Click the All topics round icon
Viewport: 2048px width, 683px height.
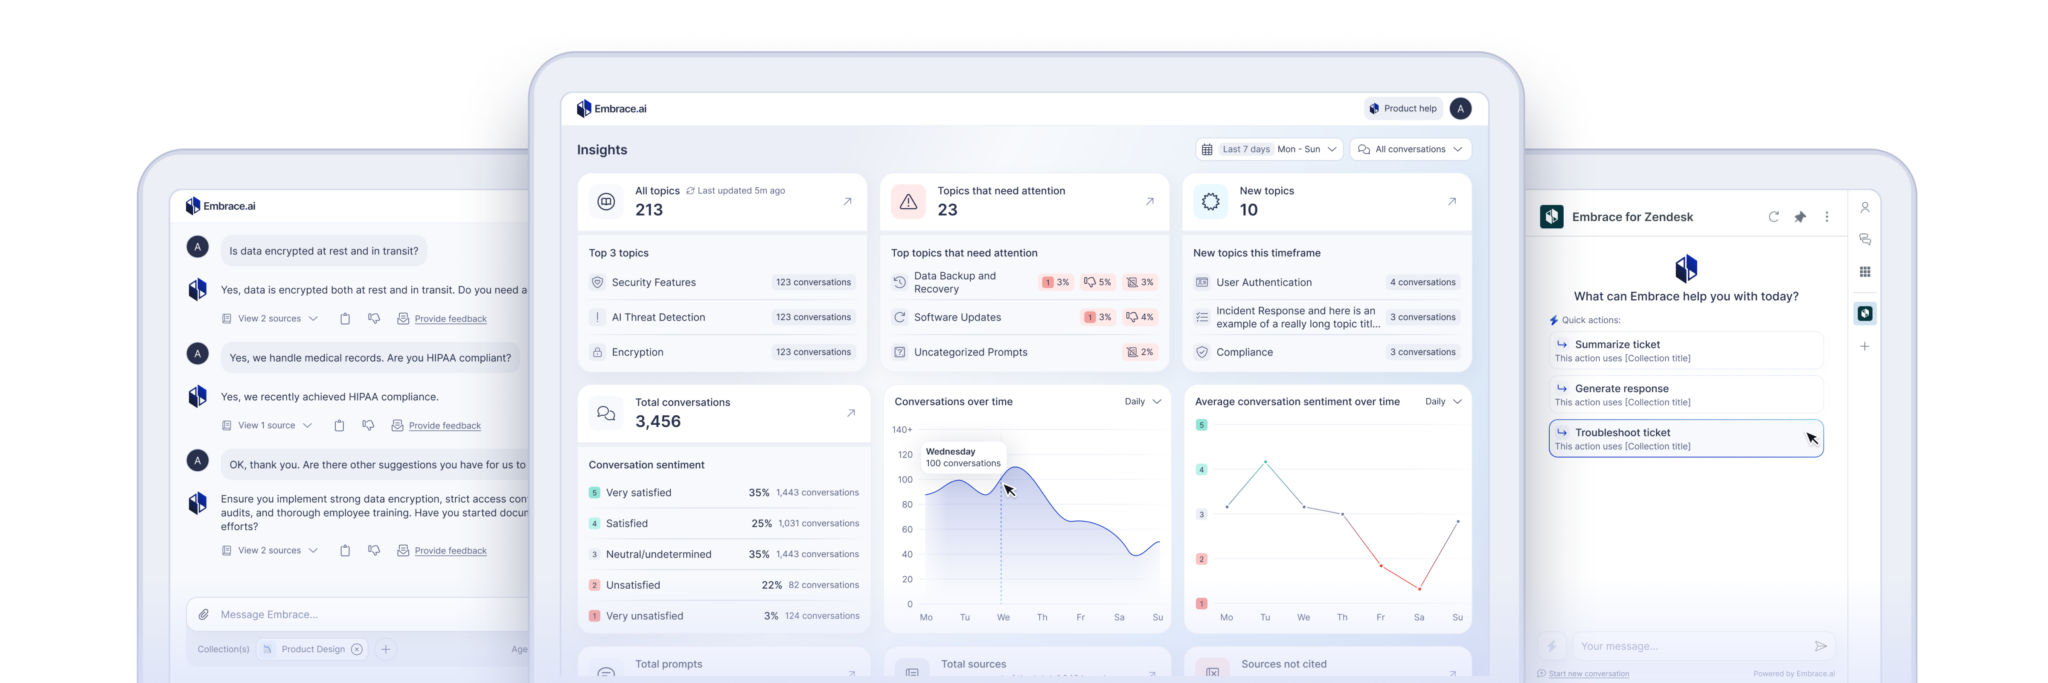[606, 202]
